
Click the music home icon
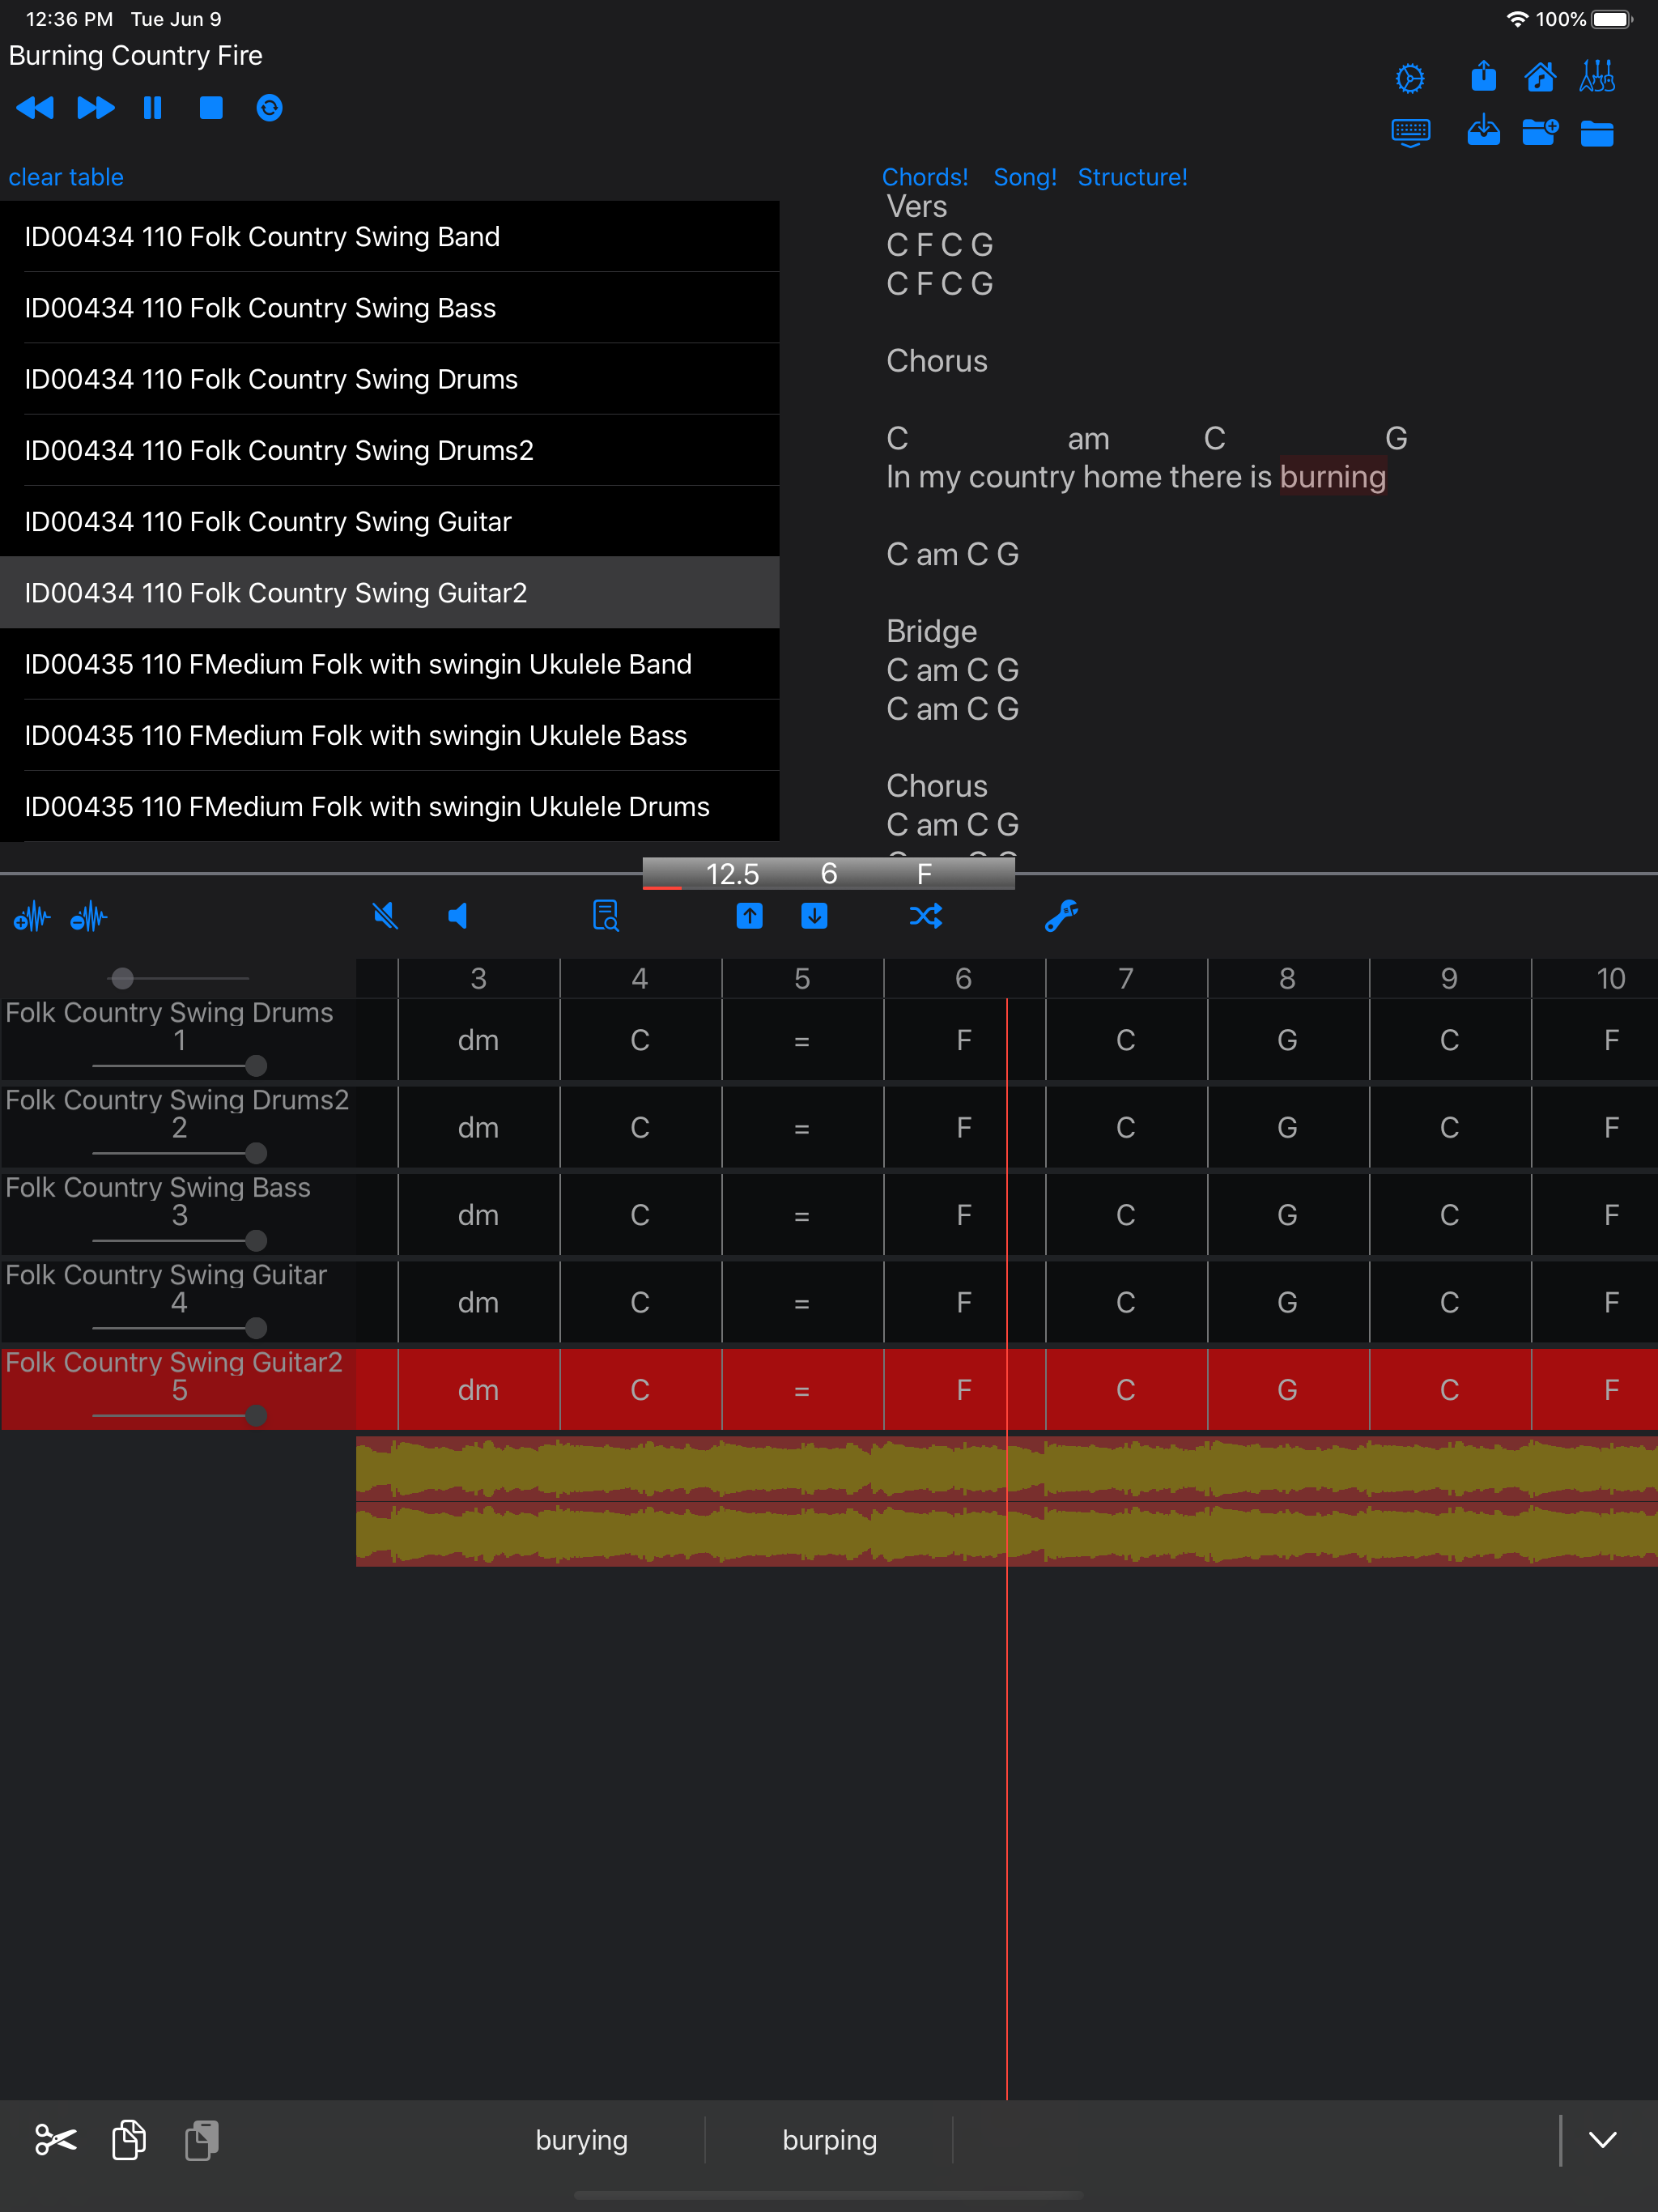[x=1539, y=77]
